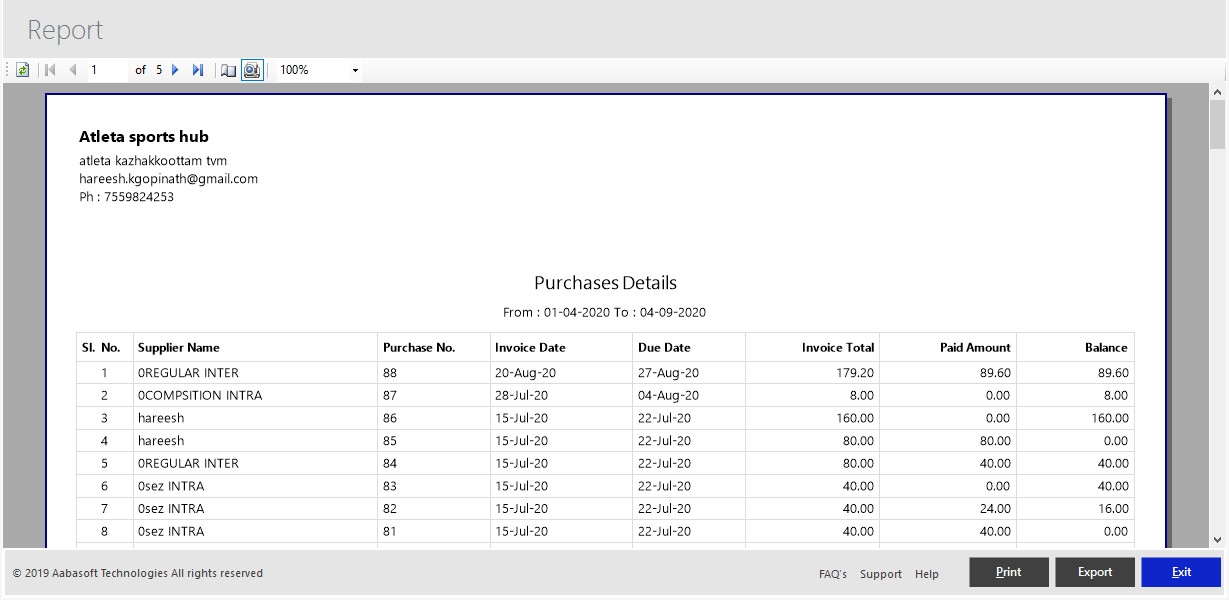1229x600 pixels.
Task: Click the 'Balance' column header
Action: click(x=1106, y=348)
